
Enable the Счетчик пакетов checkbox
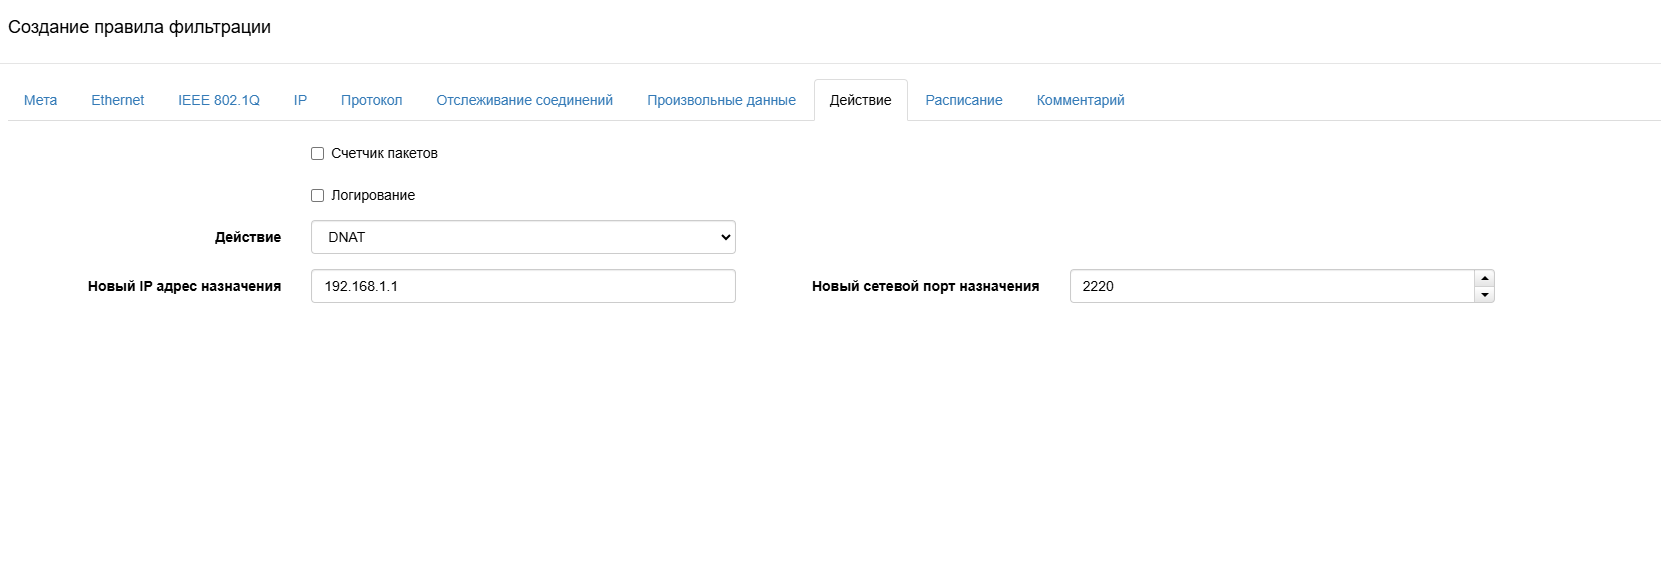click(x=317, y=154)
